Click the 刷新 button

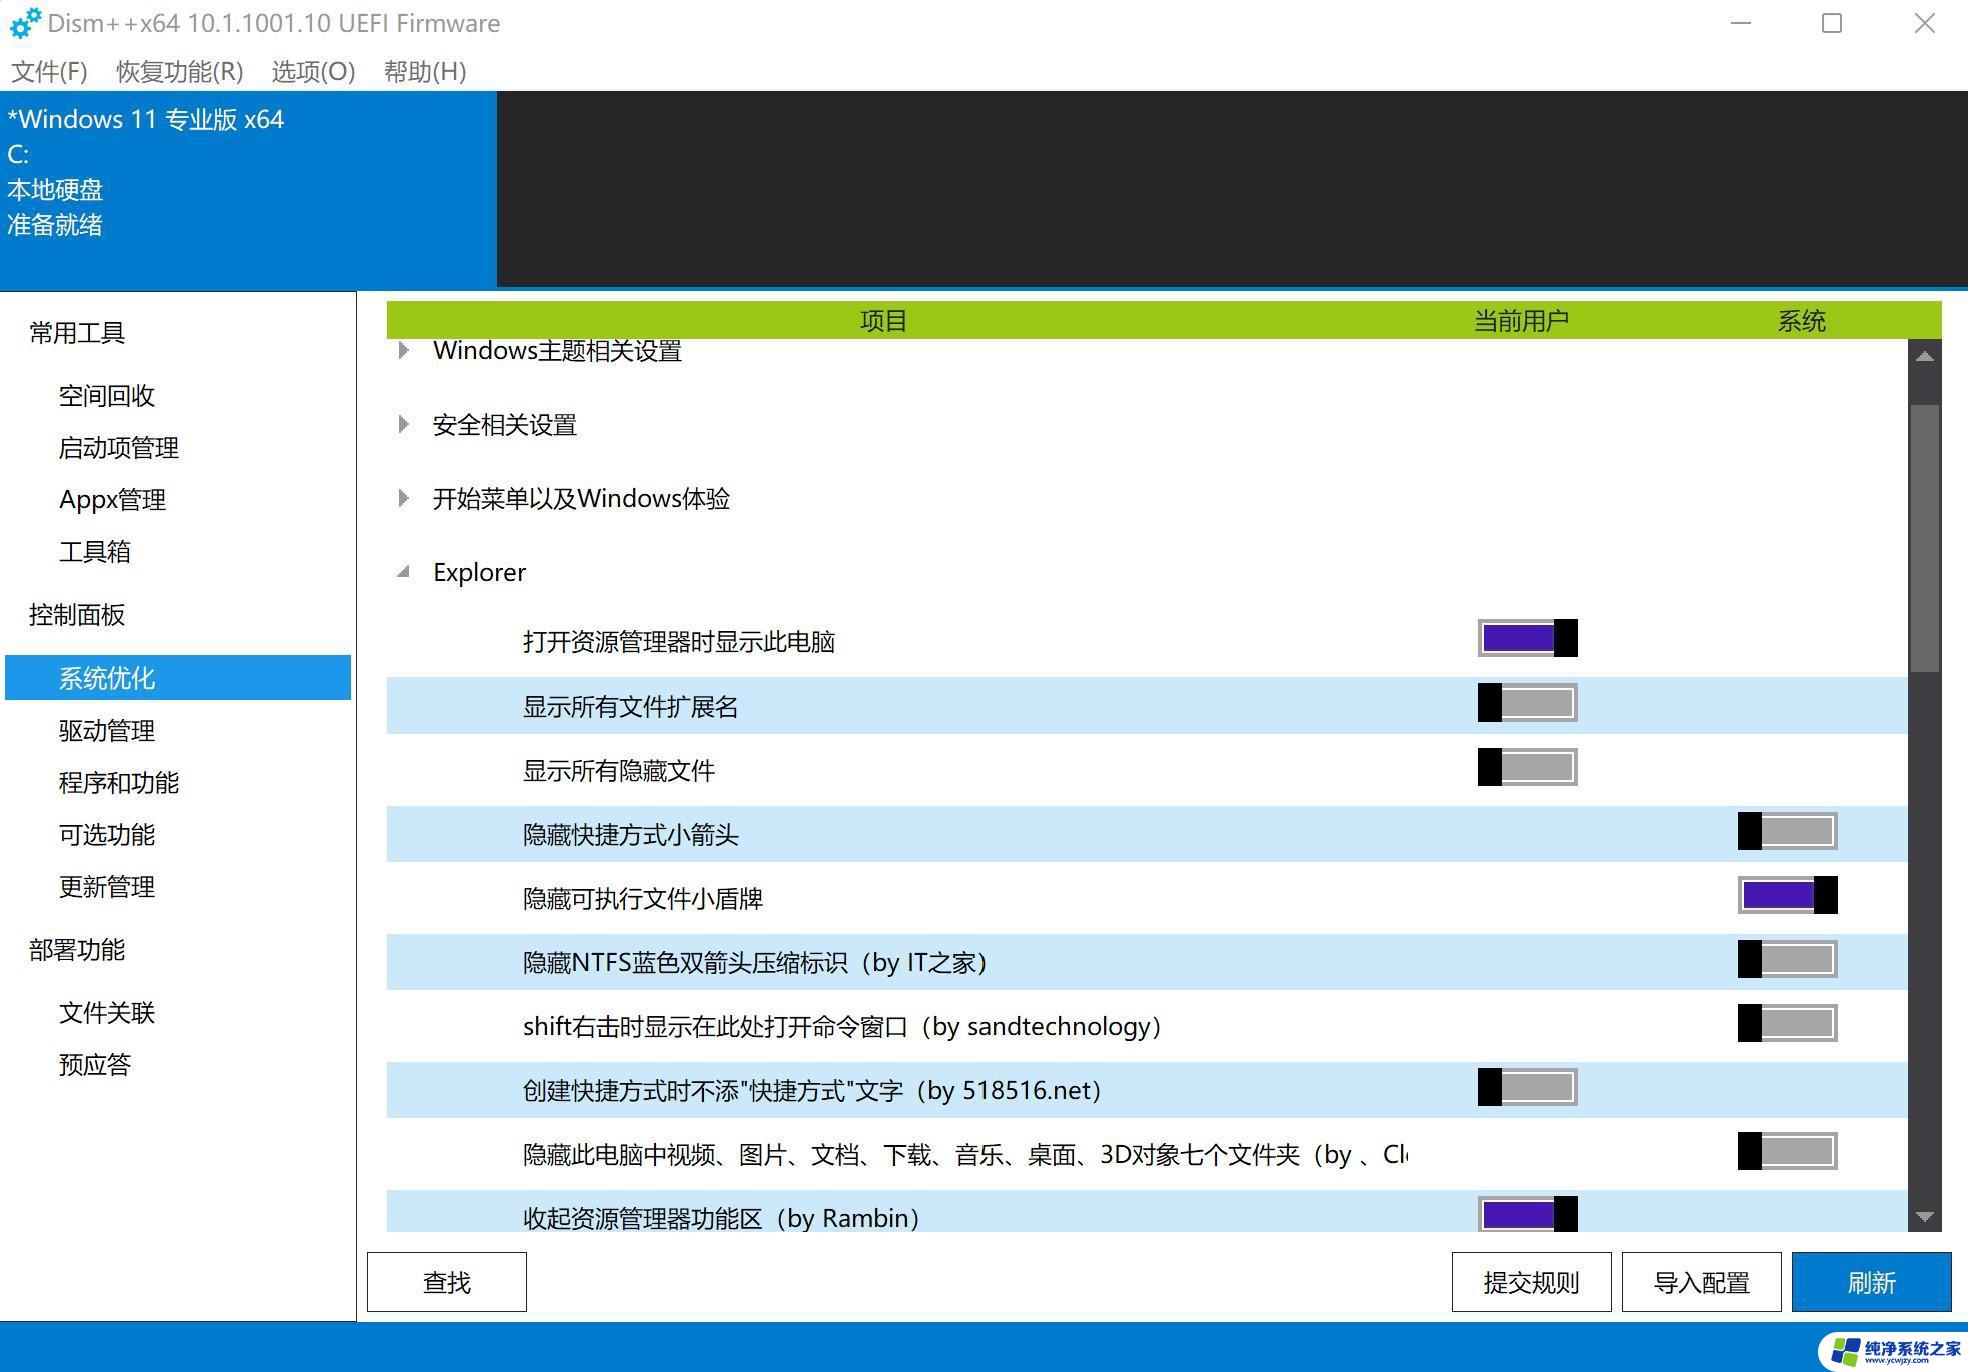coord(1871,1282)
